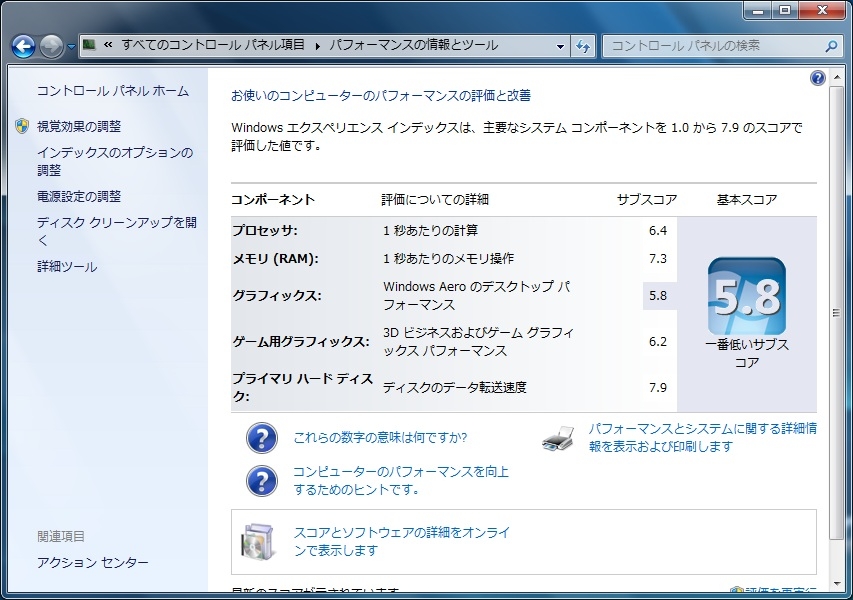Click the 5.8 base score badge
The height and width of the screenshot is (600, 853).
pos(746,296)
